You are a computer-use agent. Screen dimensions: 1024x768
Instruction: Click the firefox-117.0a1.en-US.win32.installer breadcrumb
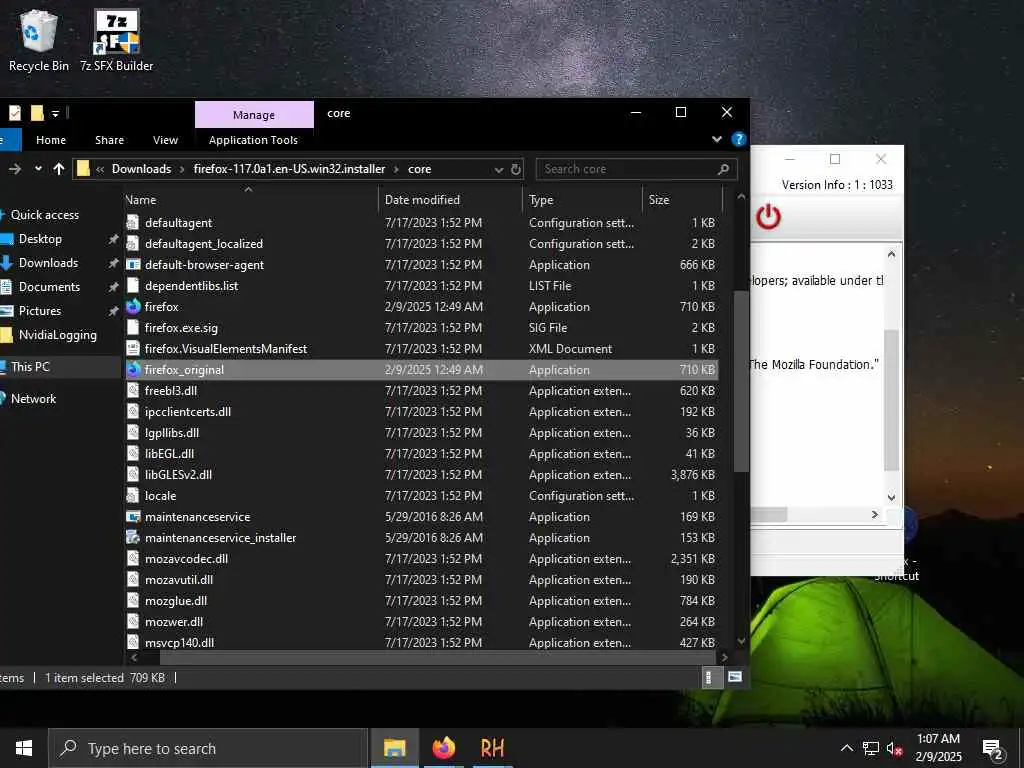tap(289, 168)
